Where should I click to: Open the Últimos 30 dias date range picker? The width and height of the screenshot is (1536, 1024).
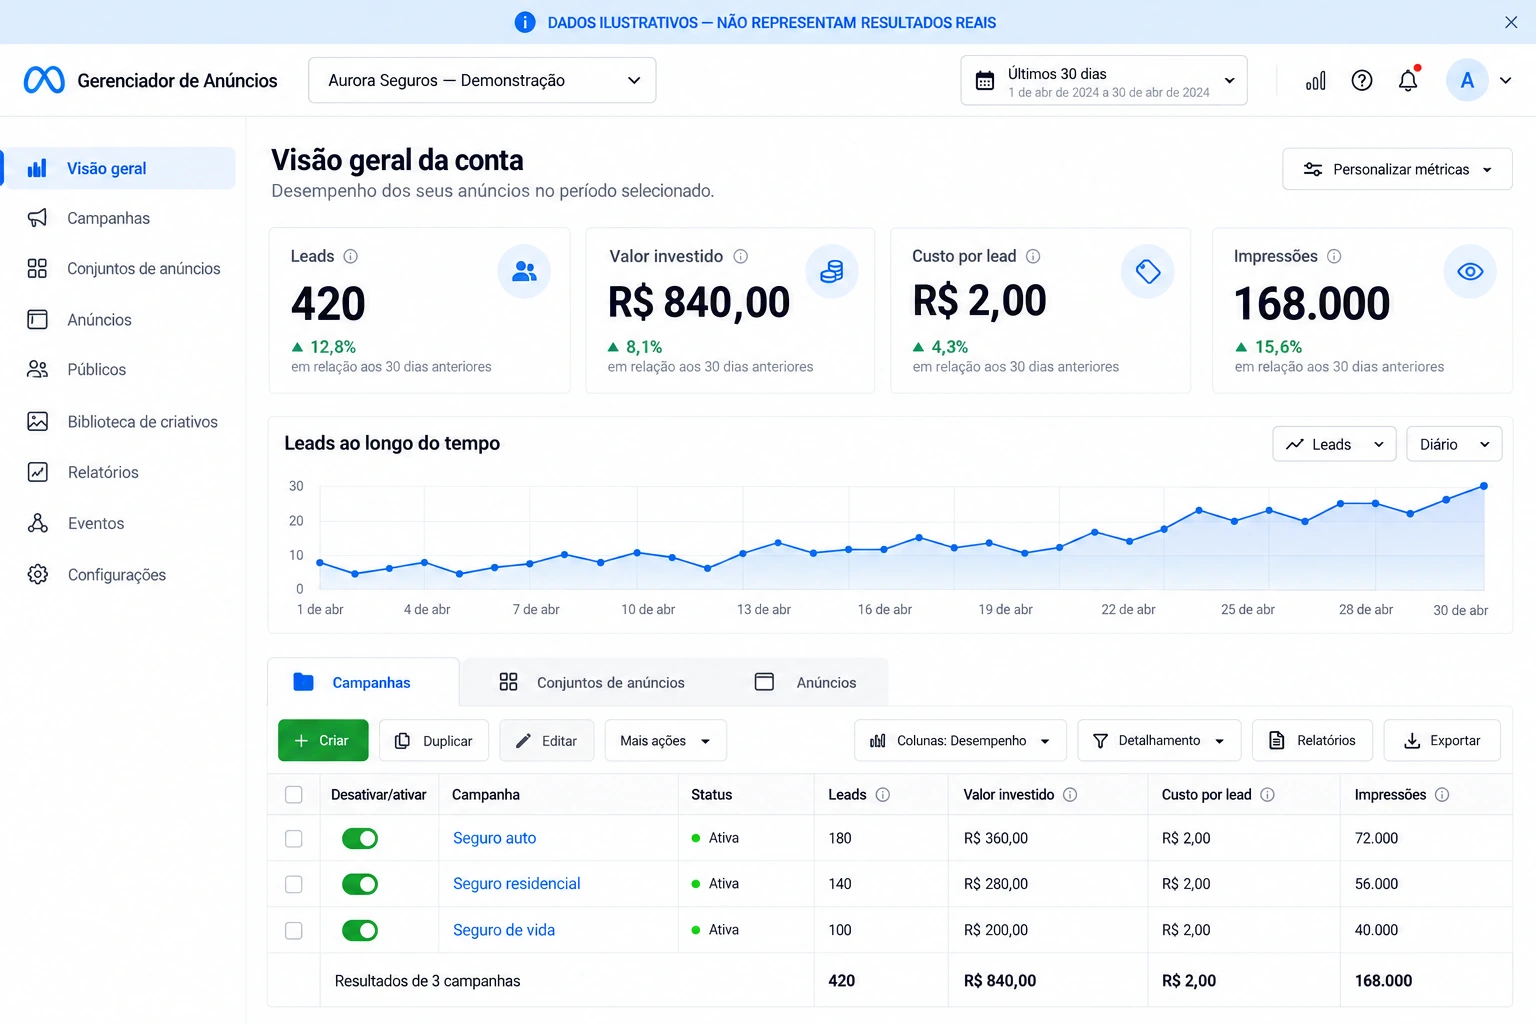[x=1104, y=81]
